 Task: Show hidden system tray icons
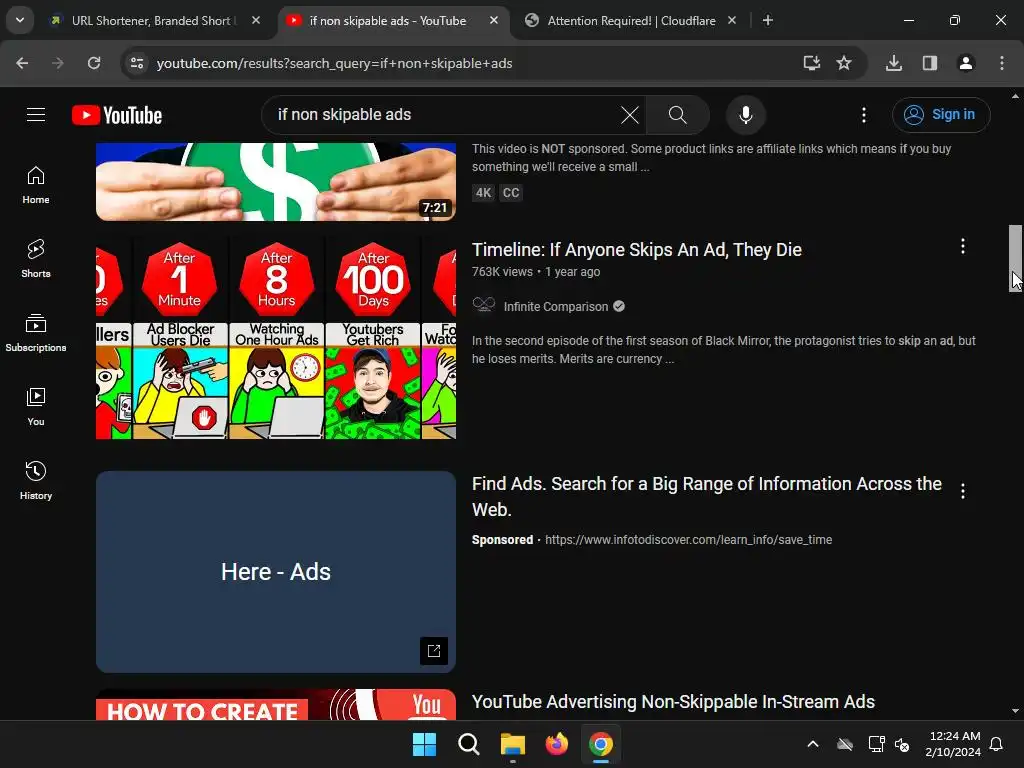[812, 744]
